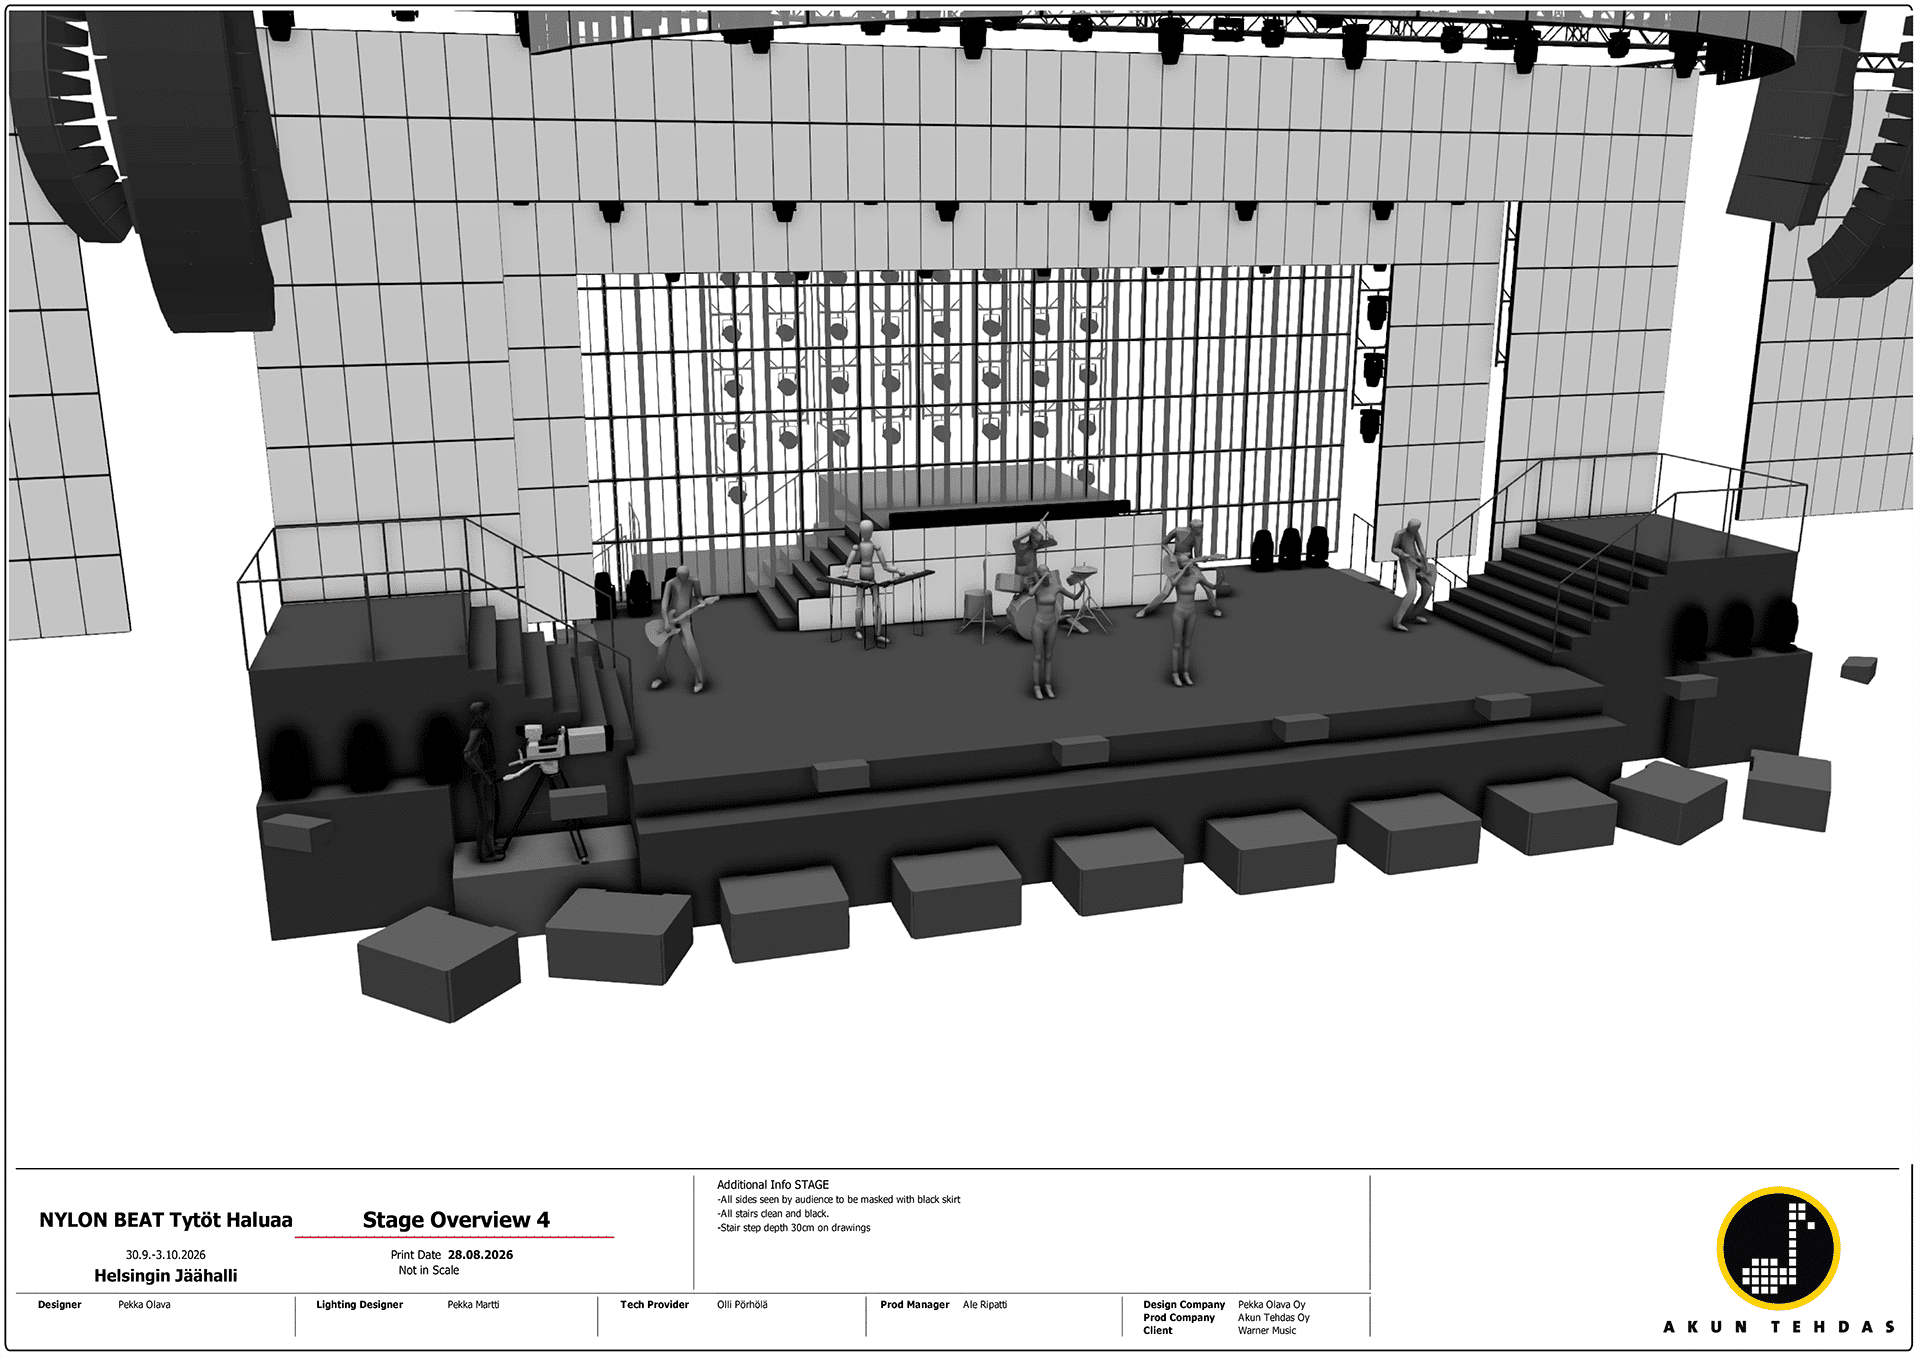Click the note about black skirt masking
The height and width of the screenshot is (1356, 1920).
pos(838,1200)
